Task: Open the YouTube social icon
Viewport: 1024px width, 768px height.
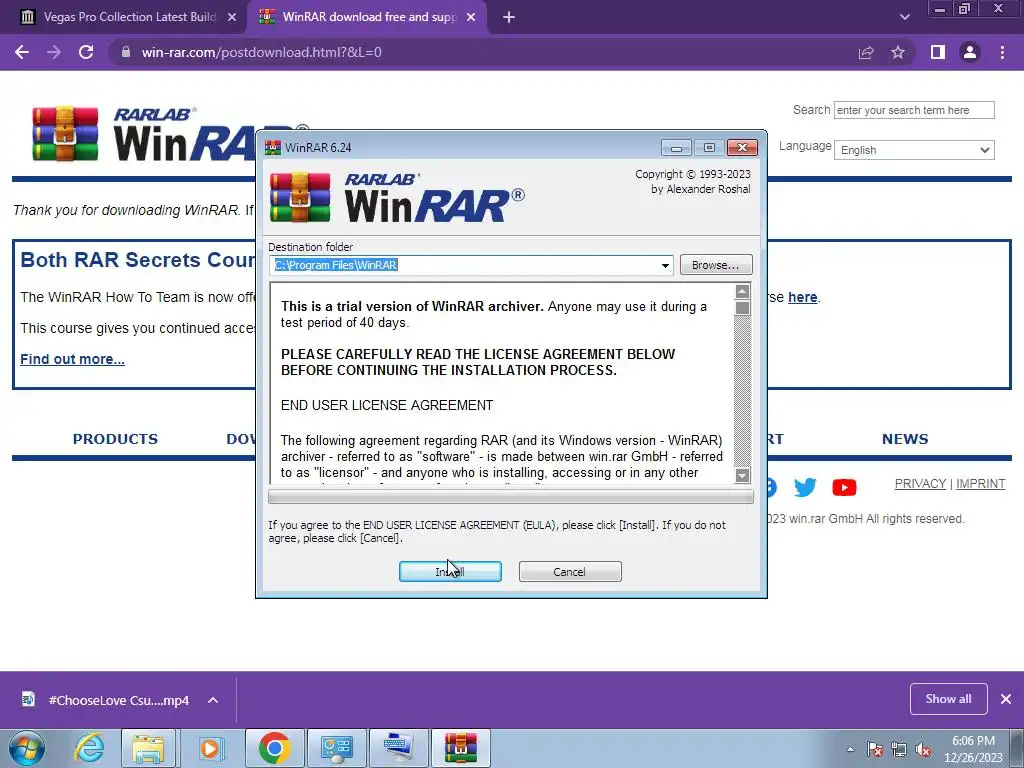Action: (x=844, y=487)
